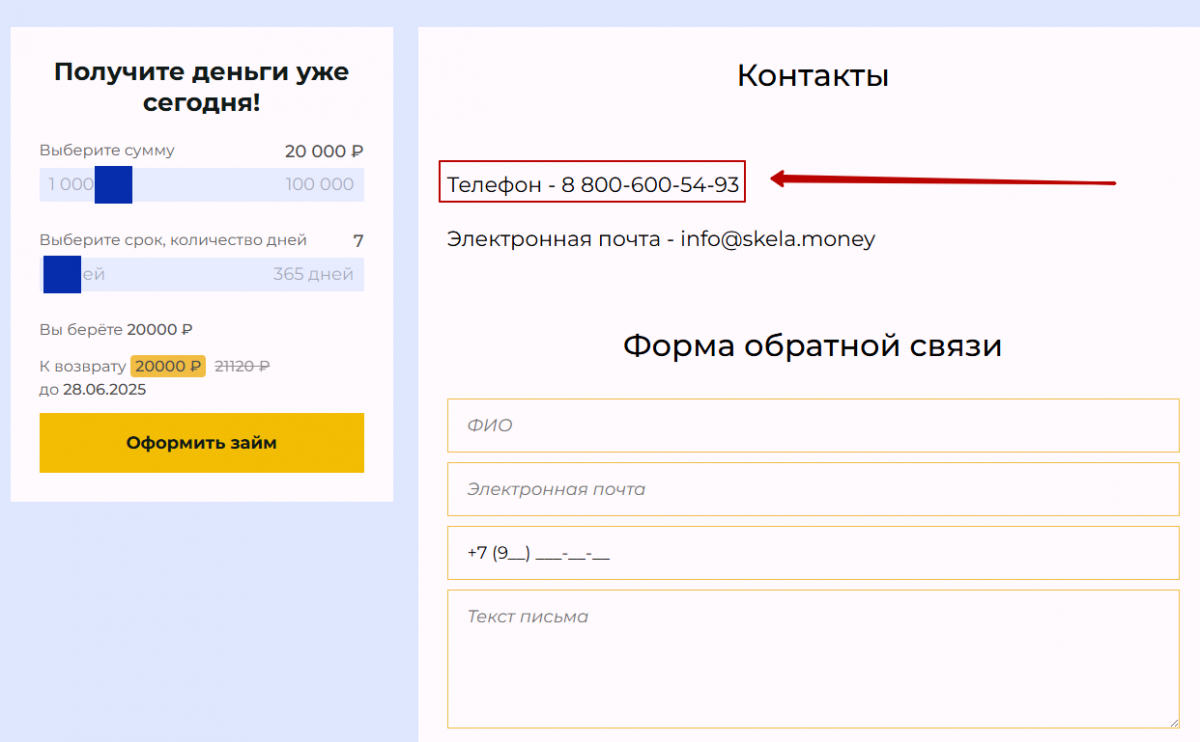This screenshot has height=742, width=1200.
Task: Click the 365 дней maximum term label
Action: tap(313, 274)
